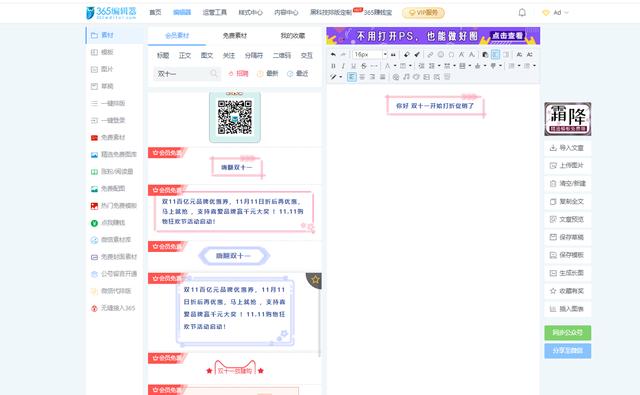Select the QR code material thumbnail
Screen dimensions: 640x395
(235, 117)
